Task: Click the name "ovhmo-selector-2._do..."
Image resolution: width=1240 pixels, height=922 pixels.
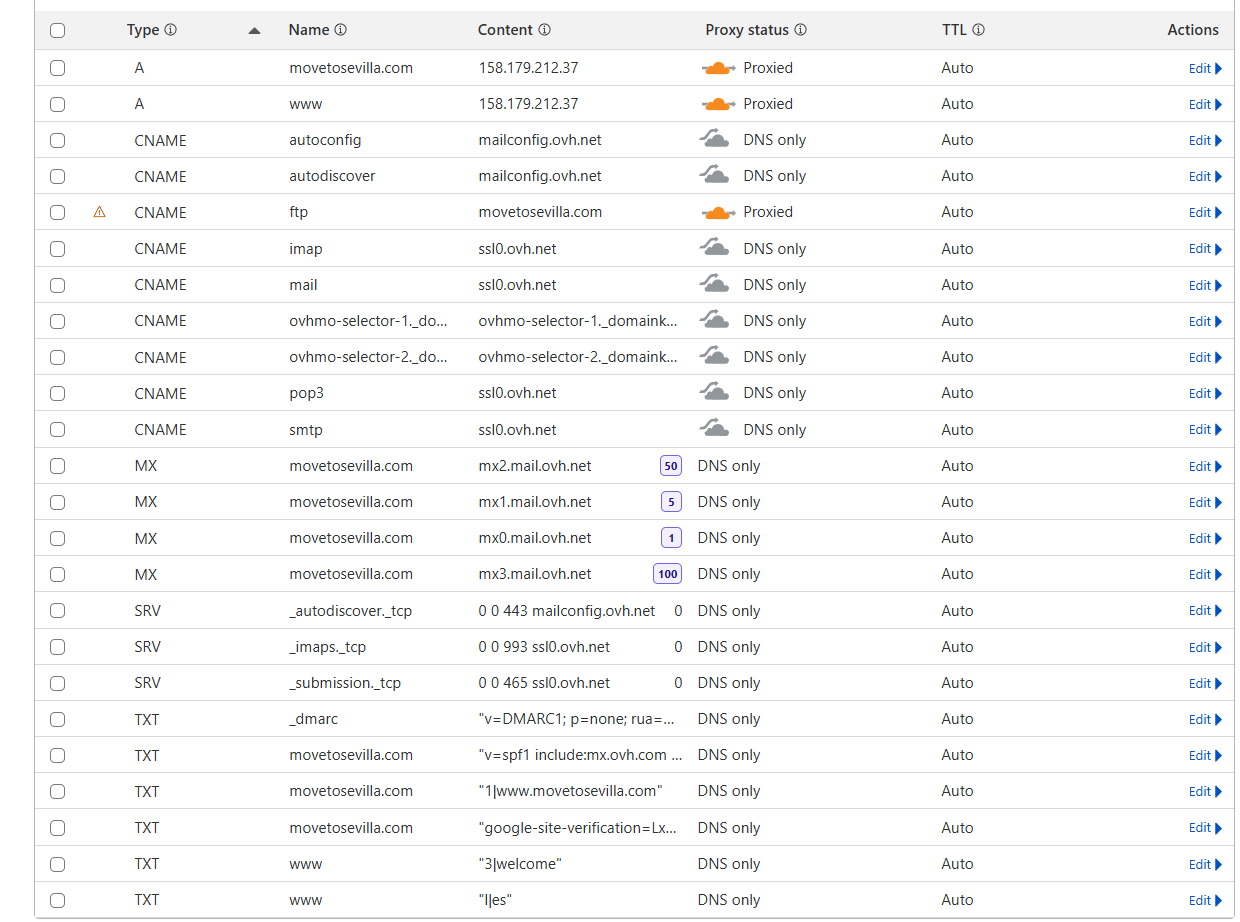Action: pyautogui.click(x=368, y=357)
